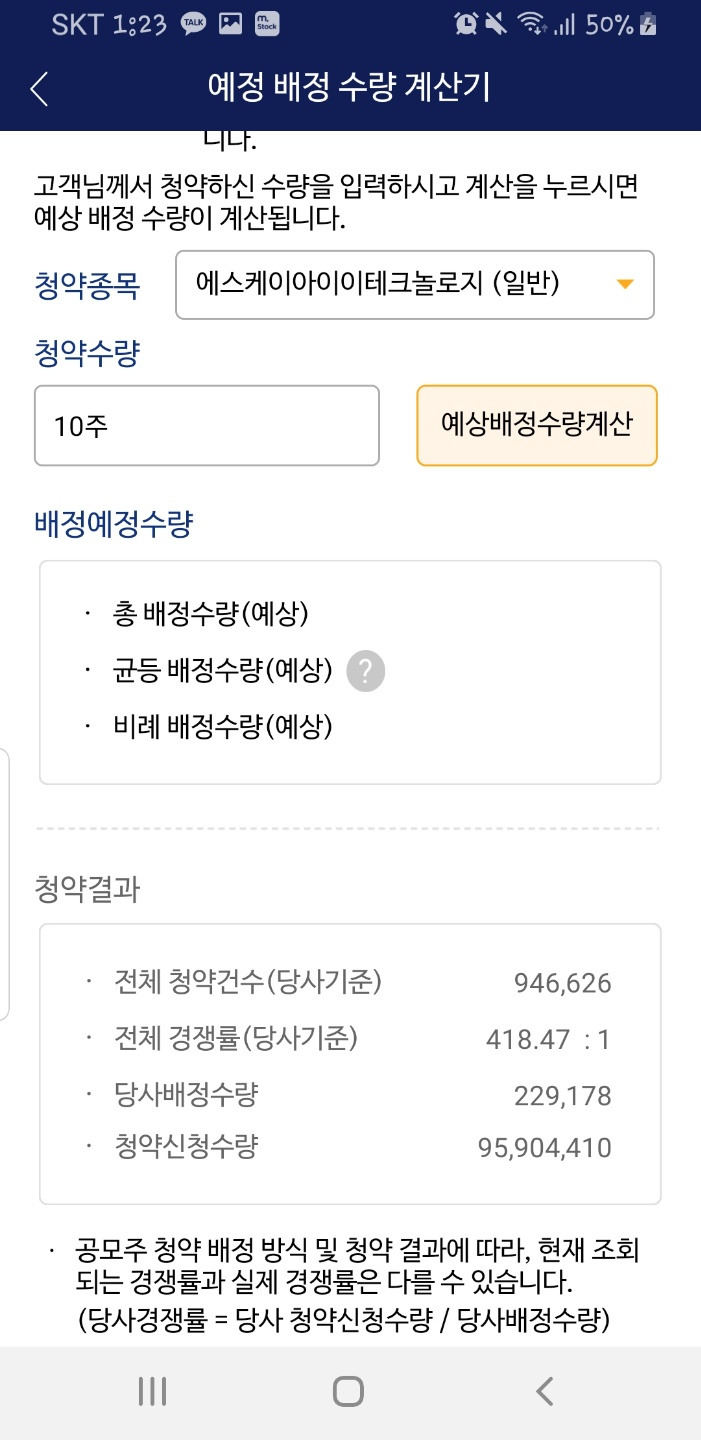
Task: Open the KakaoTalk notification icon
Action: click(194, 24)
